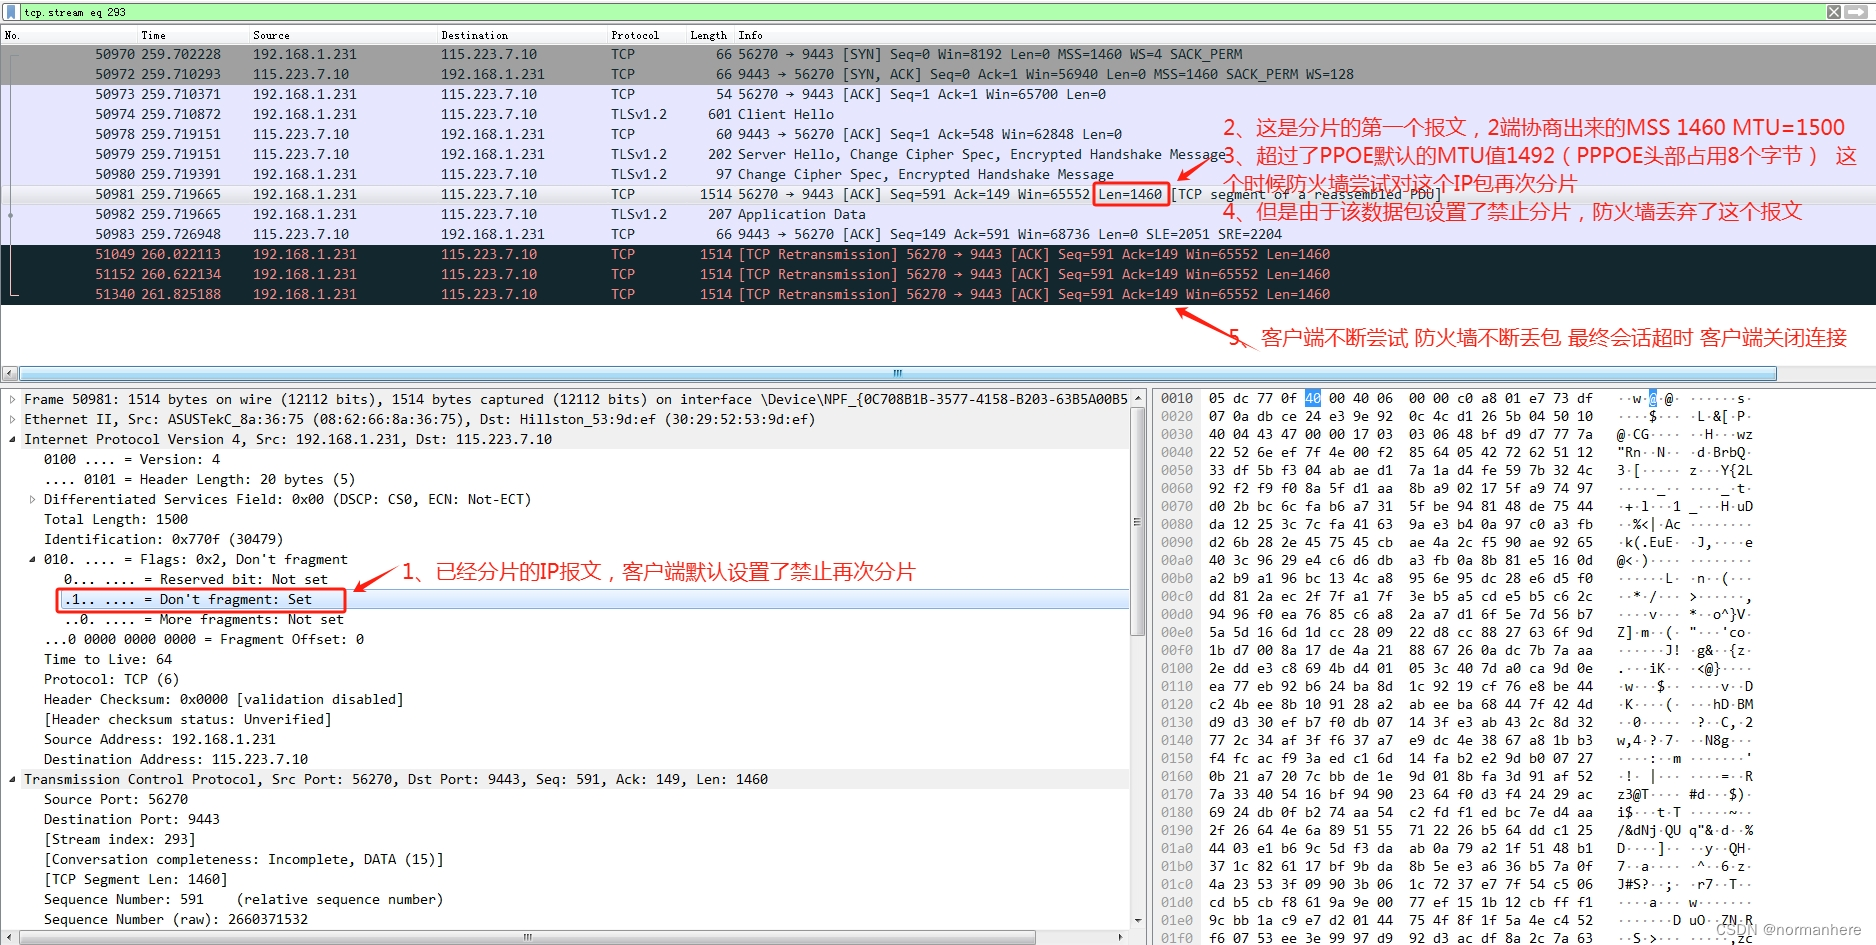This screenshot has width=1876, height=945.
Task: Select packet 50983 with SLE=2051
Action: click(938, 234)
